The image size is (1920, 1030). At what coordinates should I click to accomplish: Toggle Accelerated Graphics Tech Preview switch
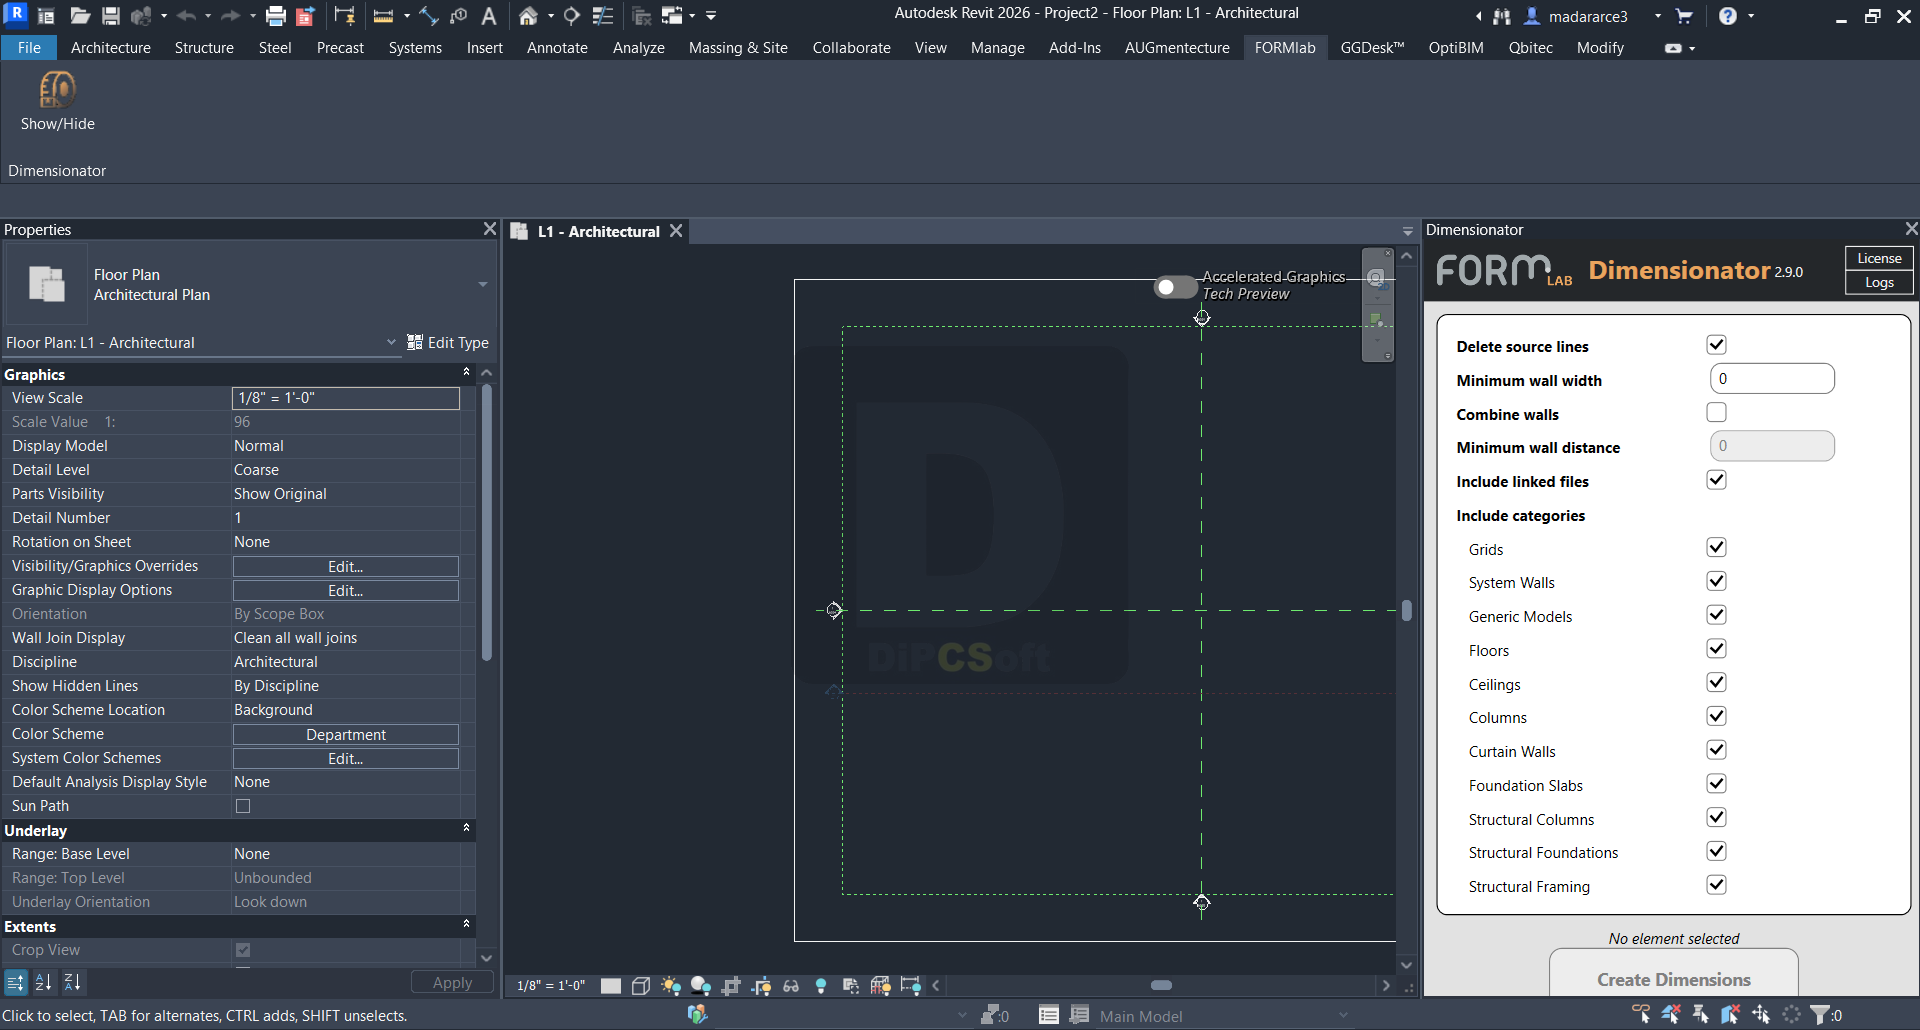[1175, 287]
